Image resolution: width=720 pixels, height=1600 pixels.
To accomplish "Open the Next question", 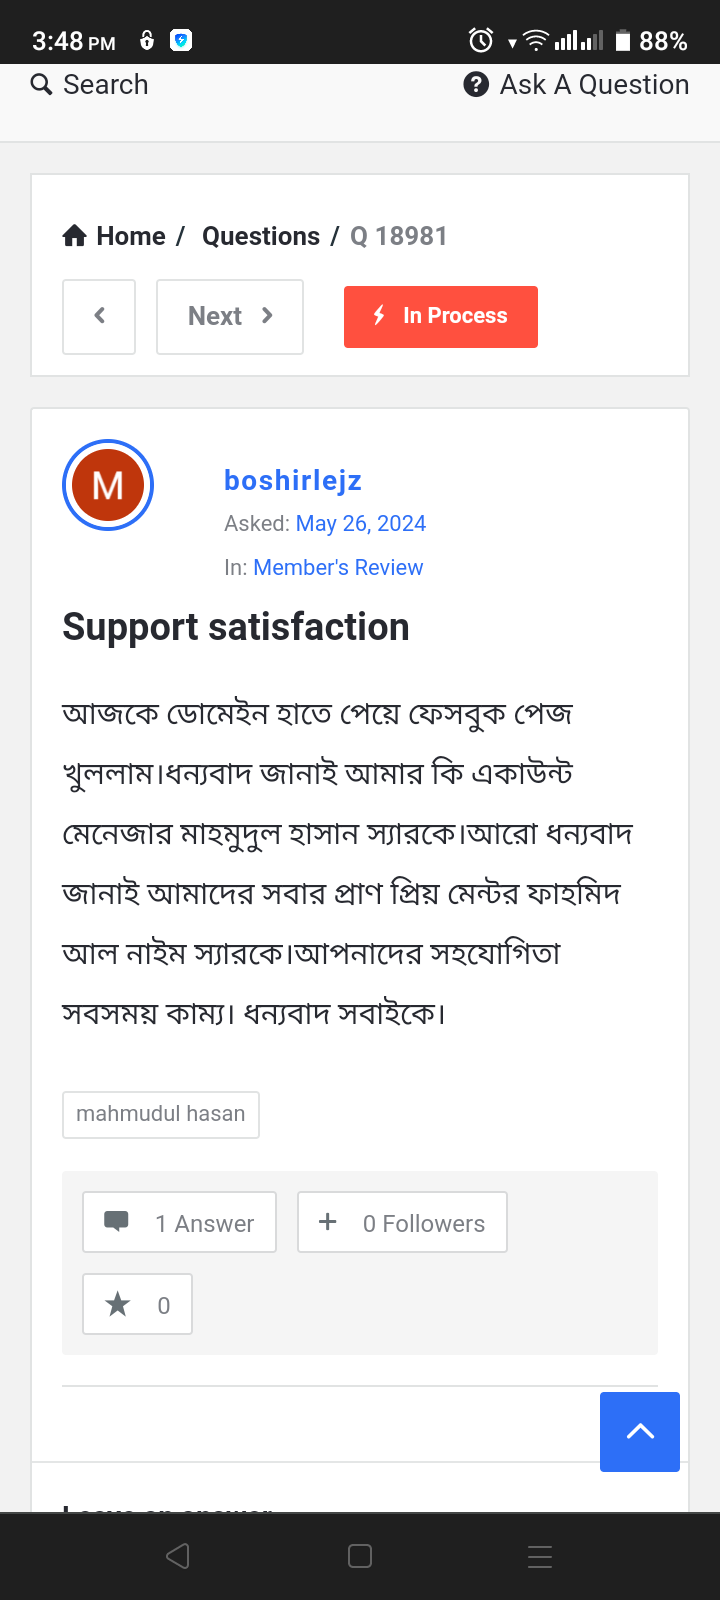I will [x=230, y=316].
